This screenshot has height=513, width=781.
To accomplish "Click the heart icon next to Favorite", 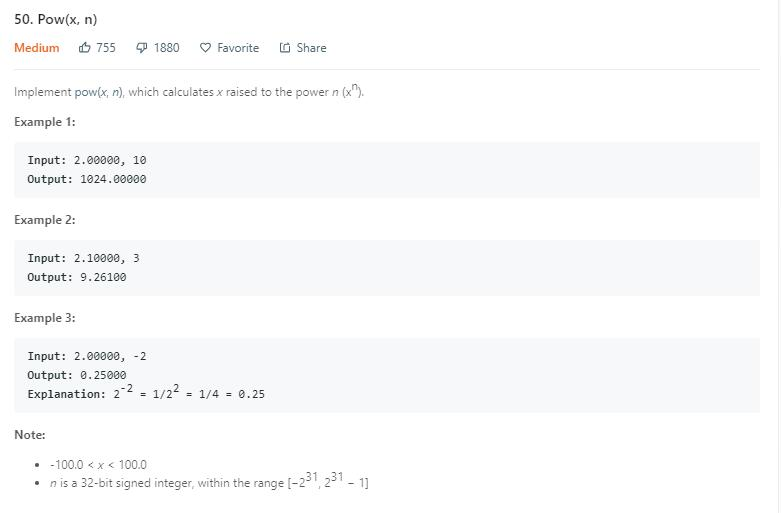I will click(x=205, y=48).
